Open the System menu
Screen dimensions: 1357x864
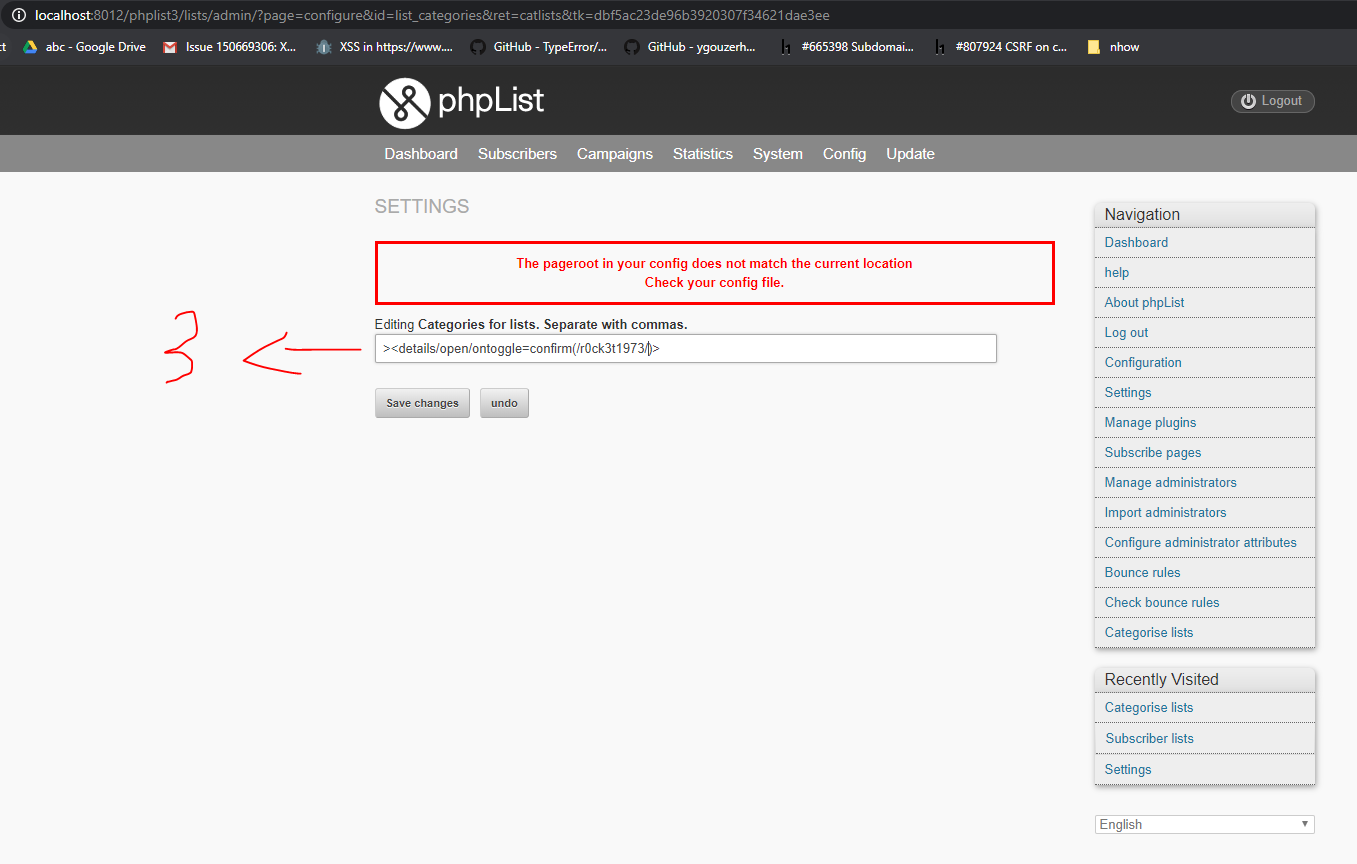coord(778,154)
